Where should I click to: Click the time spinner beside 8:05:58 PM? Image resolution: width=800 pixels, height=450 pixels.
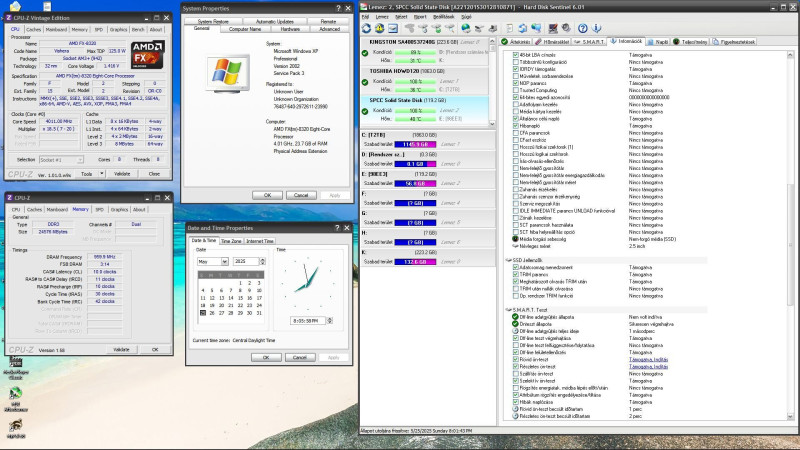[x=329, y=320]
